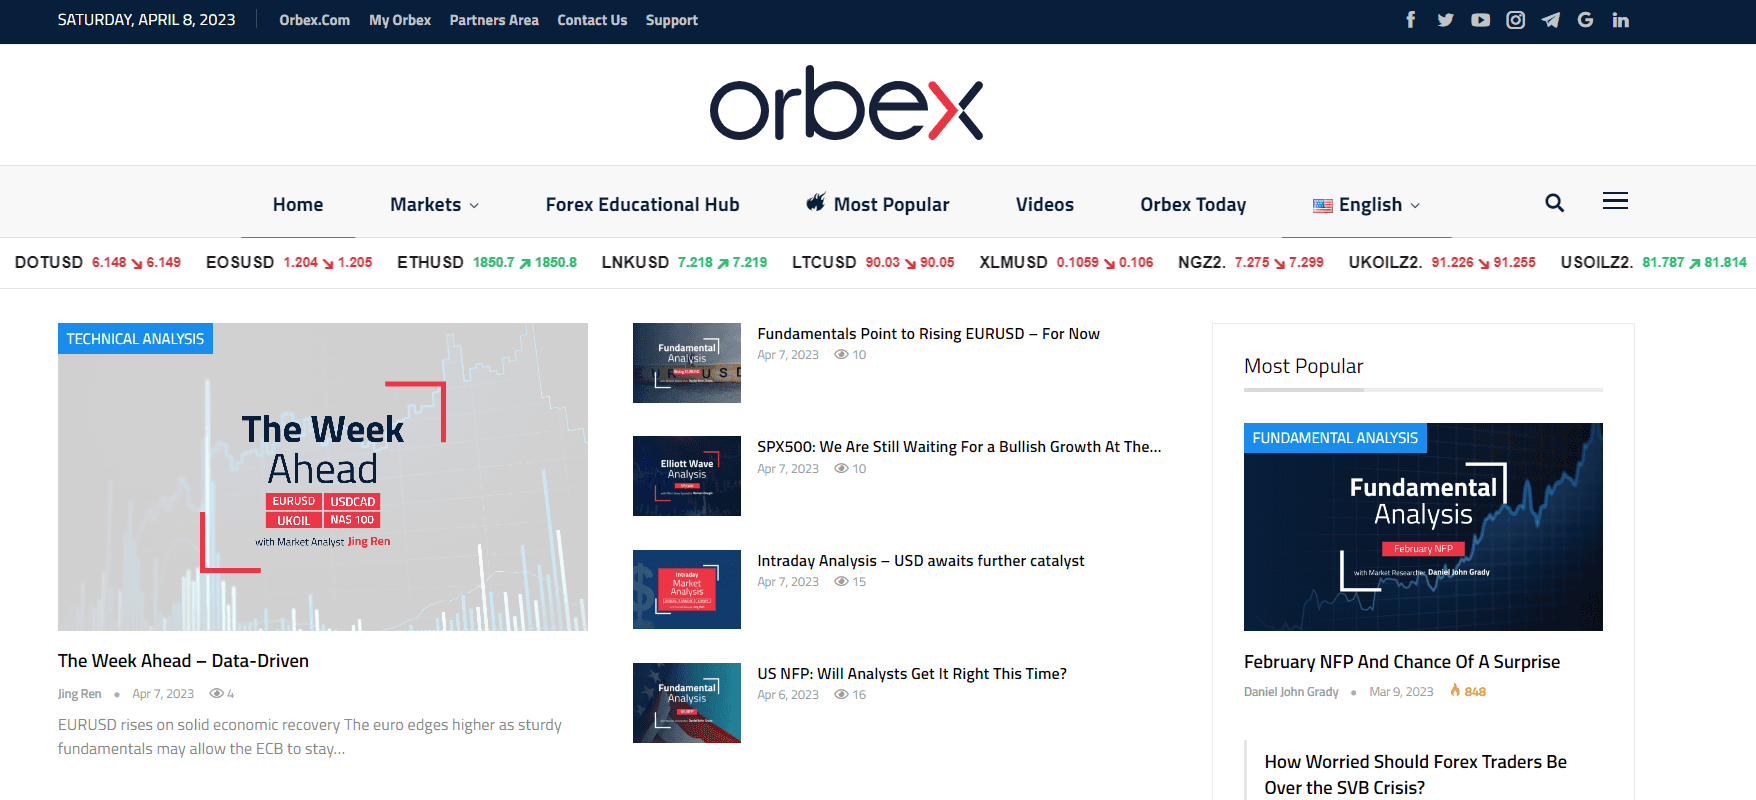Click the USOILZ2. ticker quote
The width and height of the screenshot is (1756, 800).
(1654, 262)
